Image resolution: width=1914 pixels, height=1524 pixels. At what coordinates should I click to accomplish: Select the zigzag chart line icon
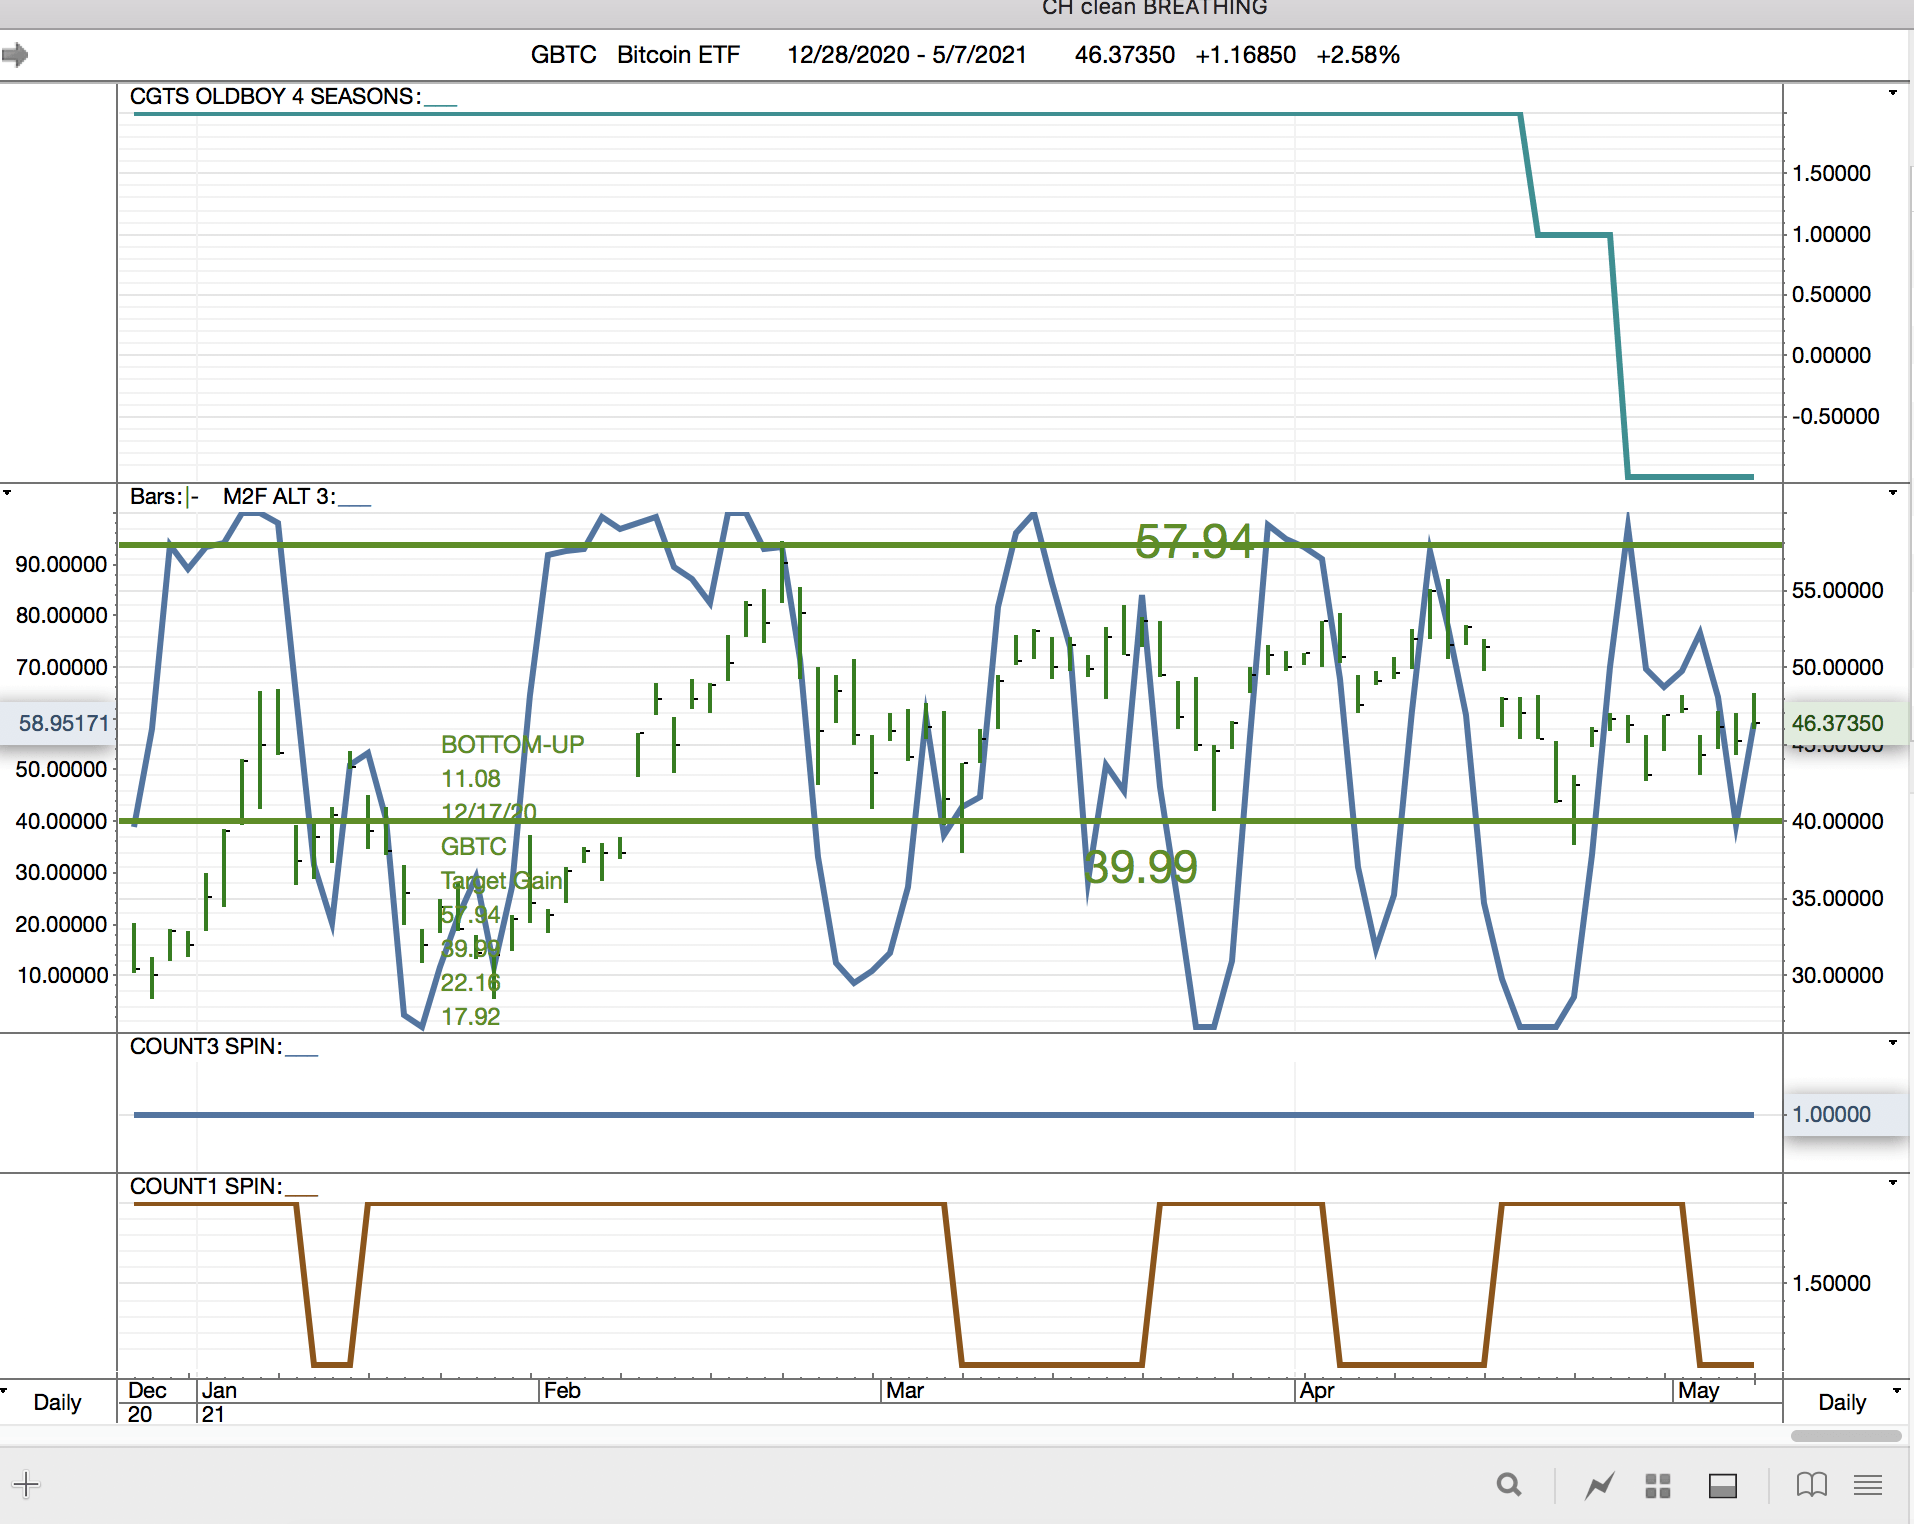[x=1599, y=1486]
